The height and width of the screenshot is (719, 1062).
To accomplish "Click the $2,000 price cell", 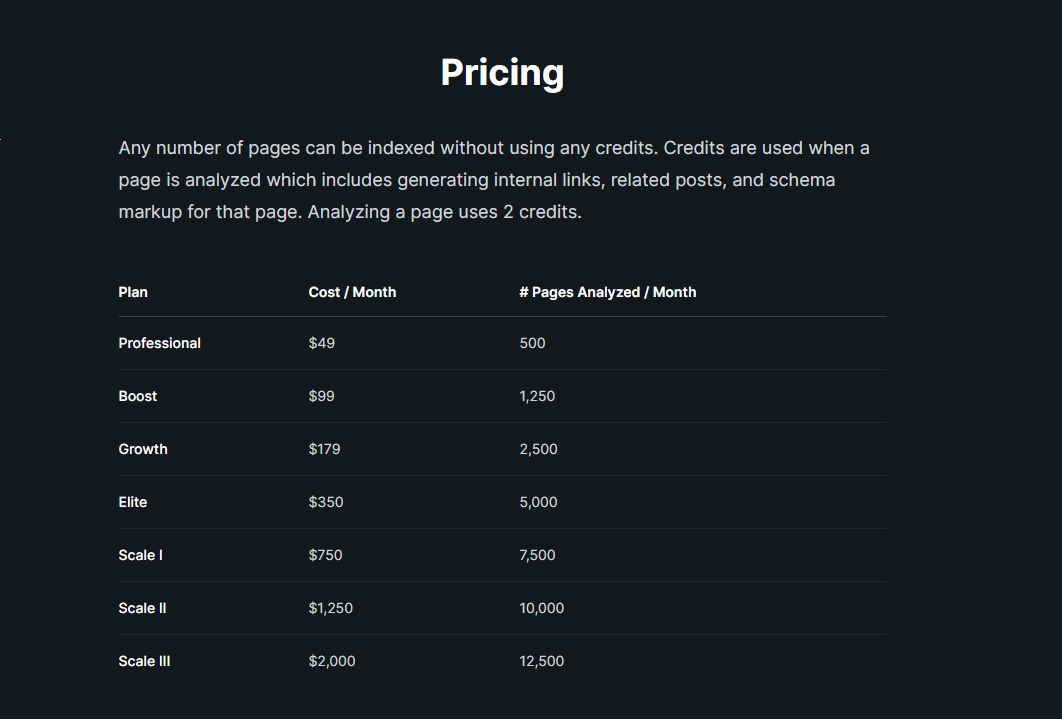I will 332,661.
